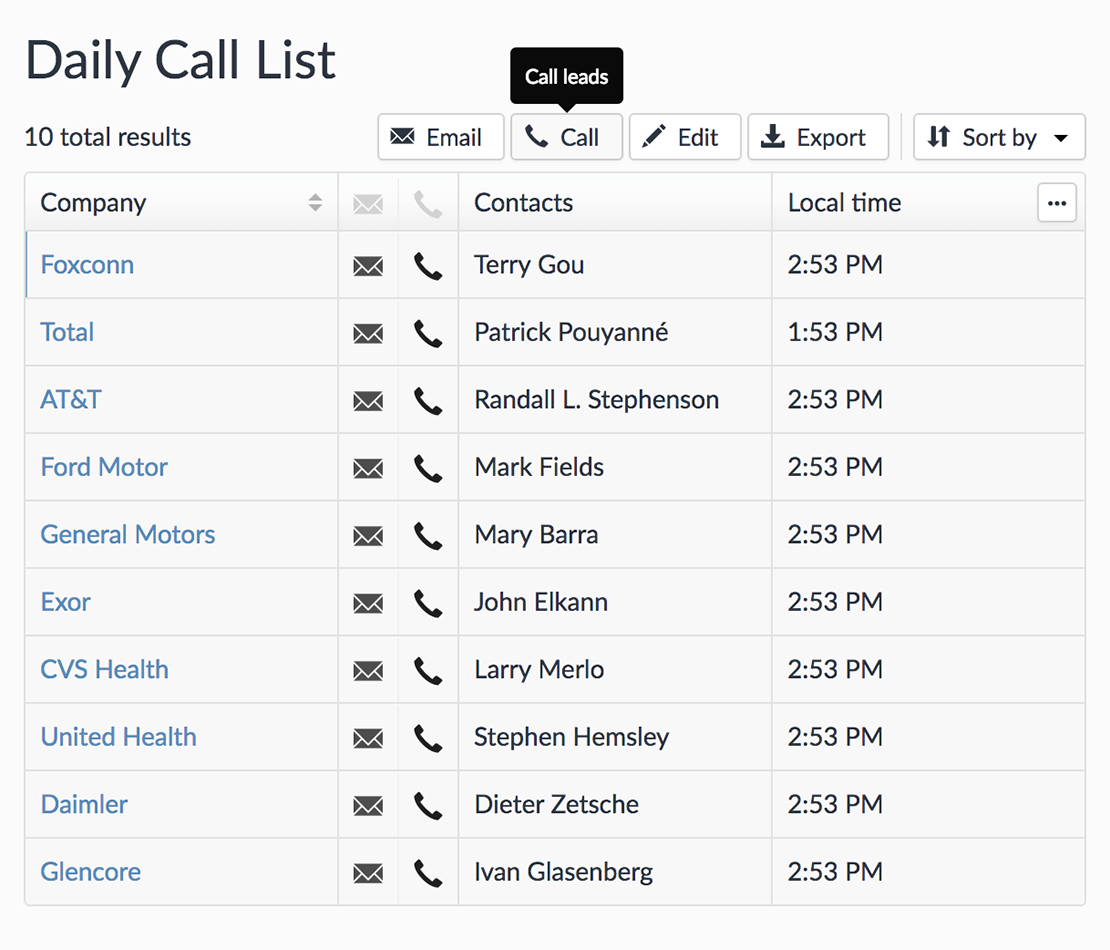Click the Call leads button
The image size is (1110, 950).
pos(566,137)
